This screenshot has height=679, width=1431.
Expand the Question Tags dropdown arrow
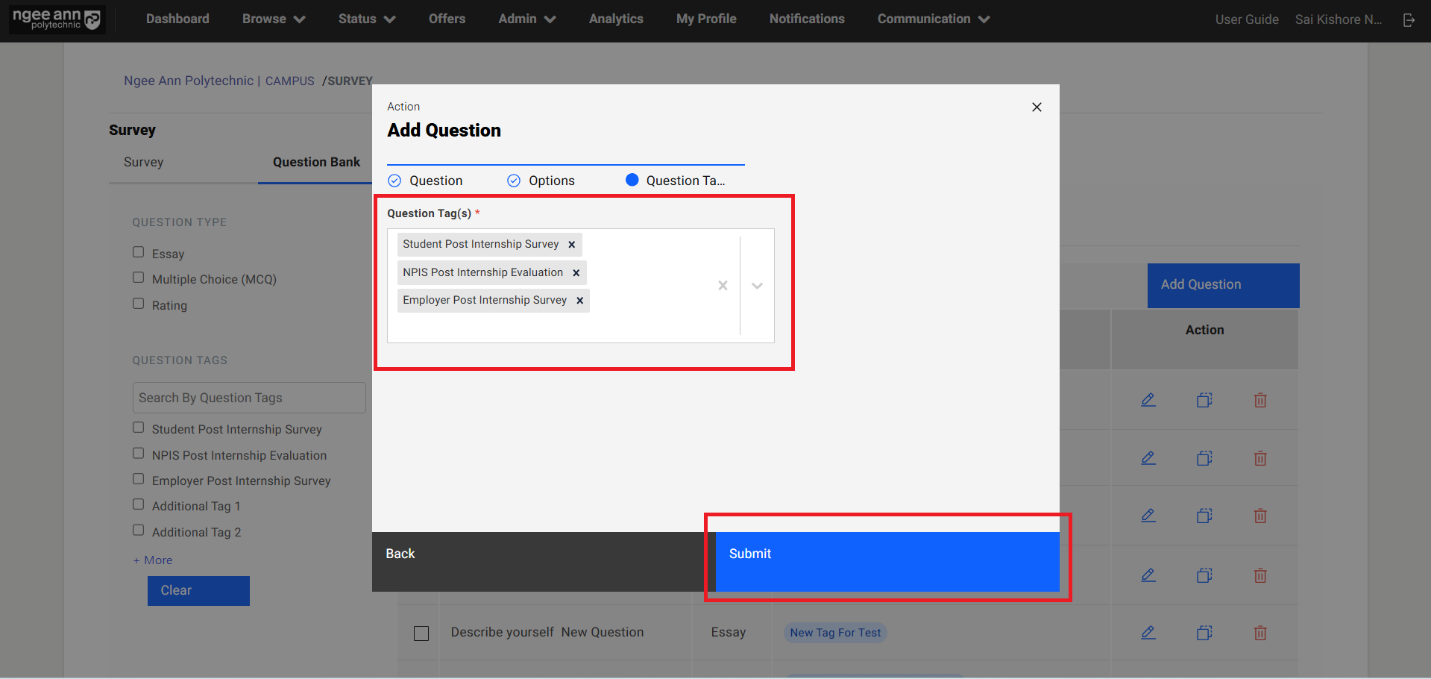(757, 286)
